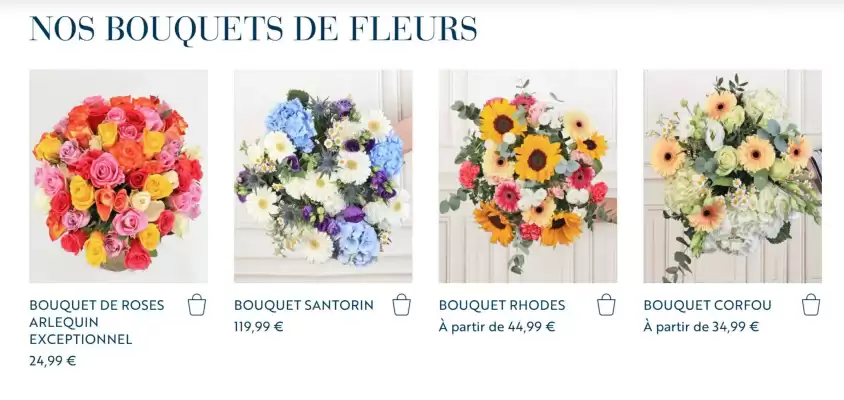Click the 24,99 € price
The width and height of the screenshot is (844, 400).
(53, 361)
